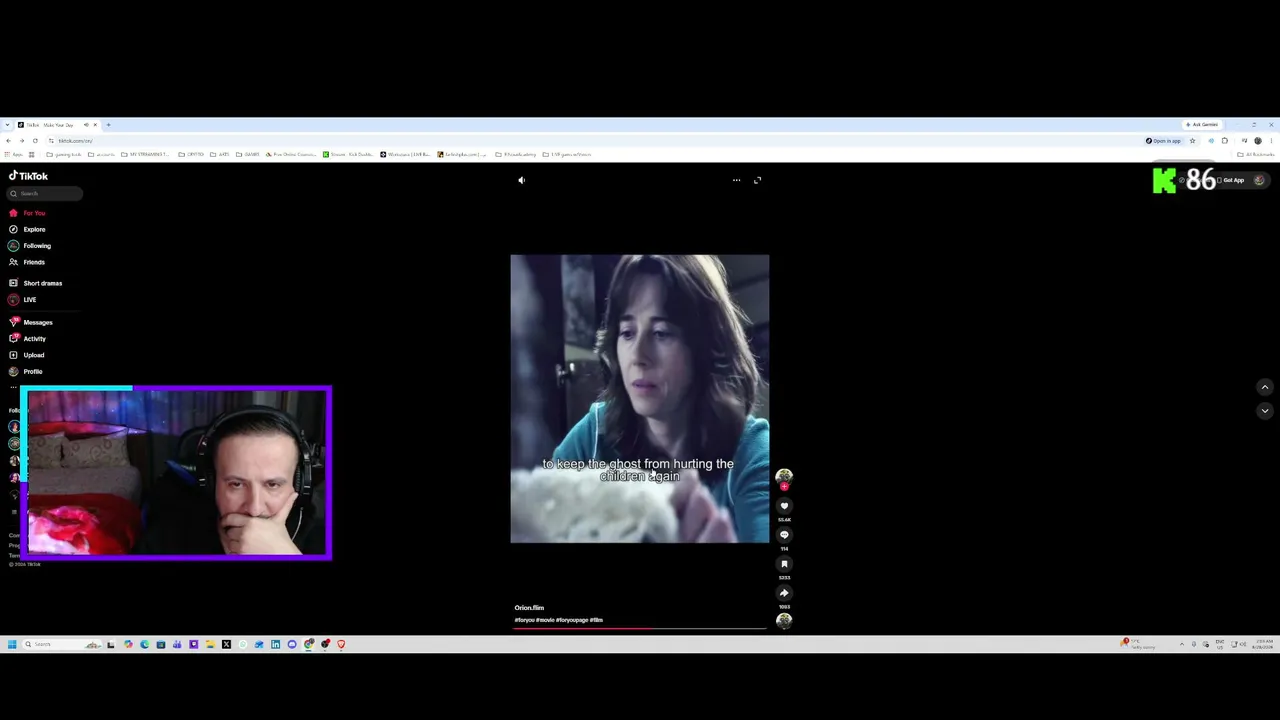Screen dimensions: 1280x720
Task: Click the Ask Gemini button
Action: click(x=1202, y=125)
